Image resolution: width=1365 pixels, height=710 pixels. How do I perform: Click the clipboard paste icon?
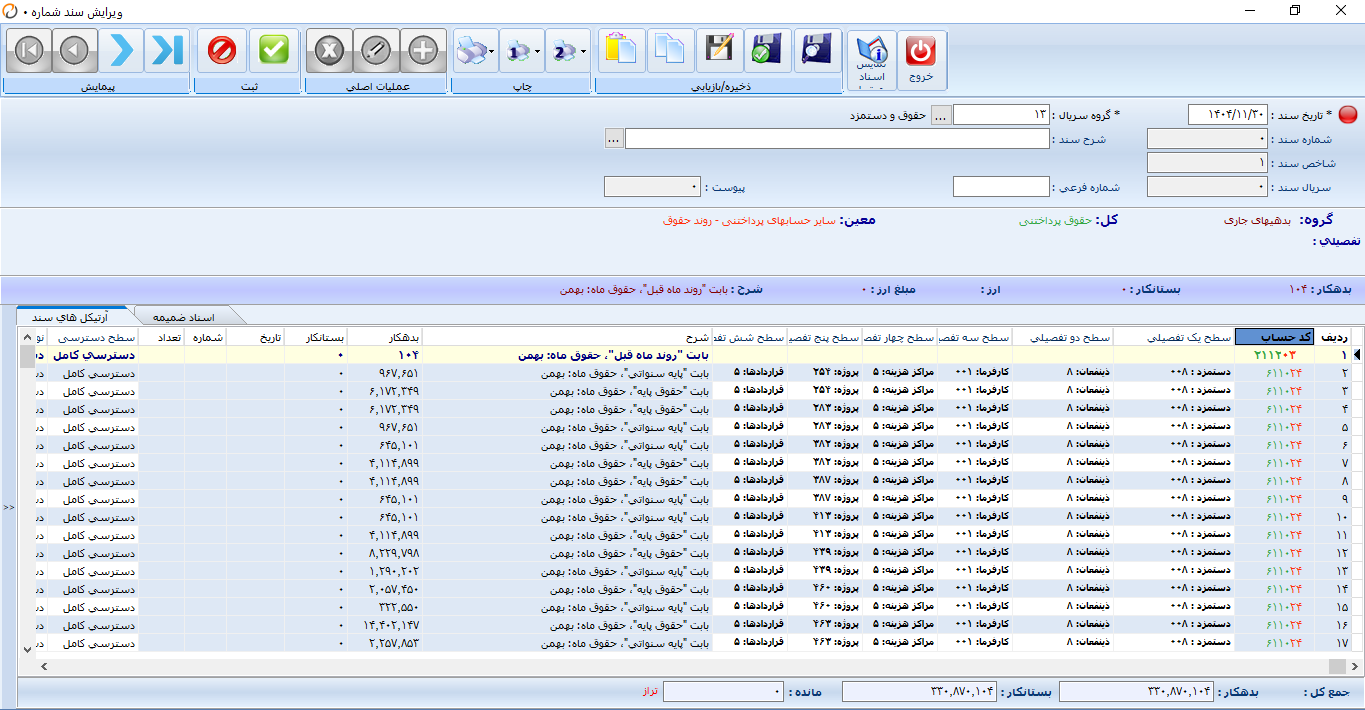pos(621,50)
